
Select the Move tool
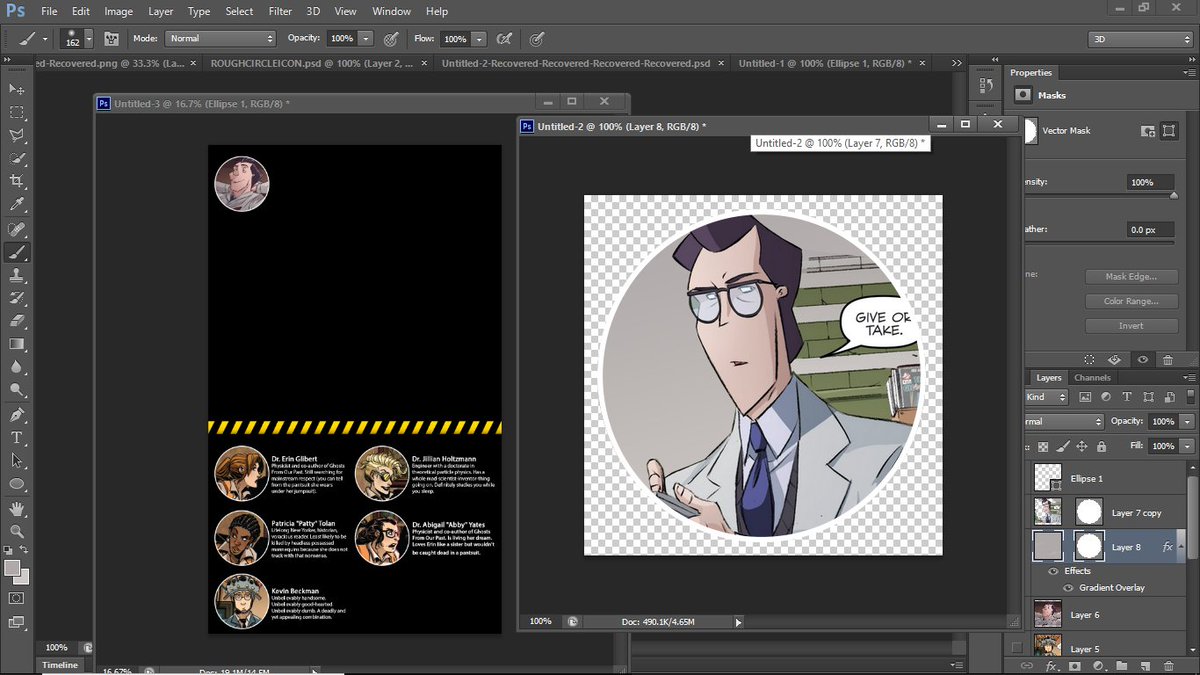point(17,90)
